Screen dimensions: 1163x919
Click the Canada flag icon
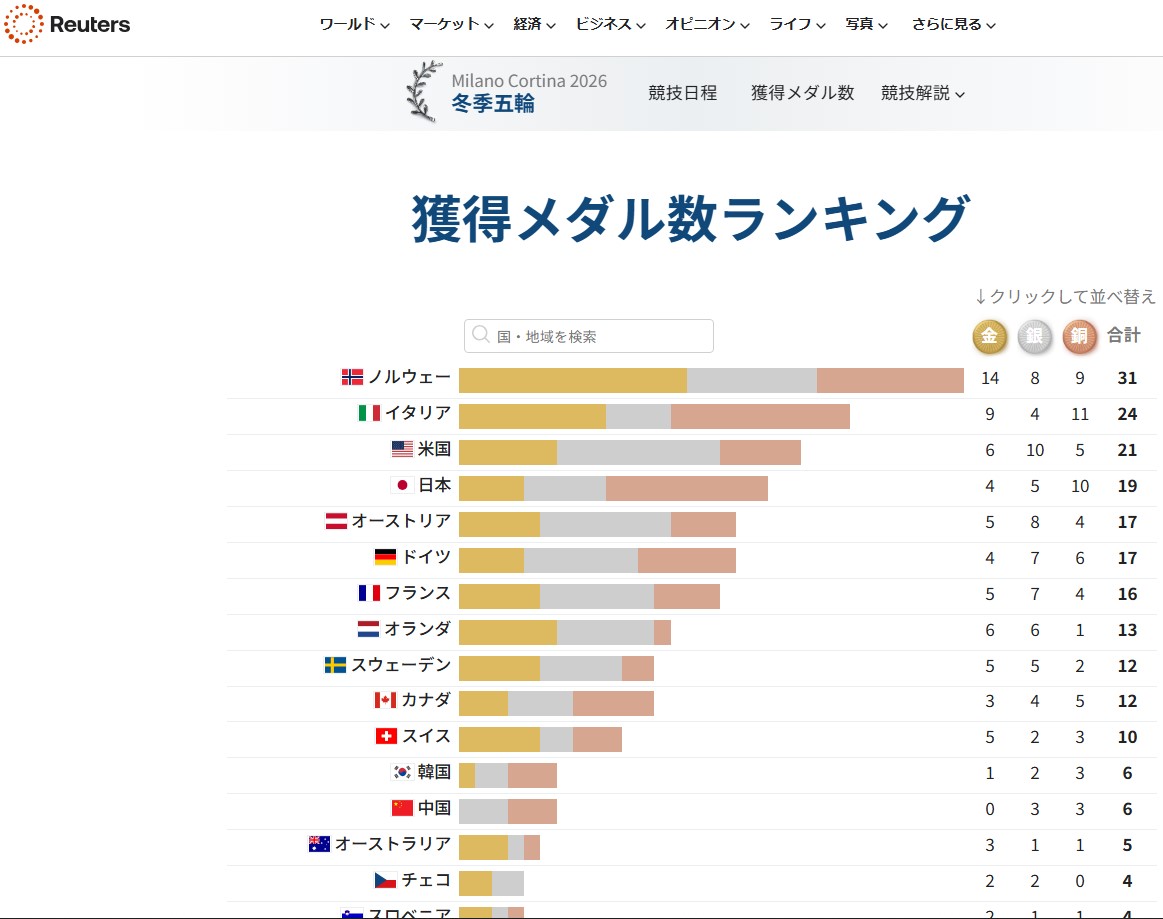(x=385, y=700)
